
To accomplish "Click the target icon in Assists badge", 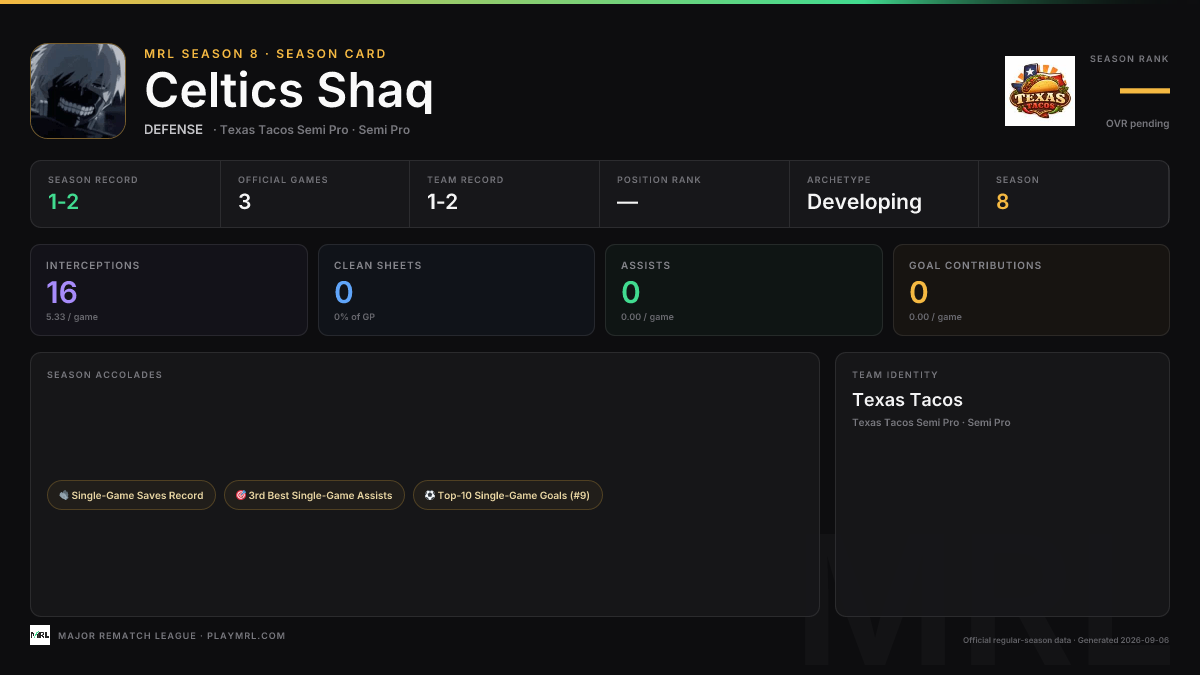I will [241, 495].
